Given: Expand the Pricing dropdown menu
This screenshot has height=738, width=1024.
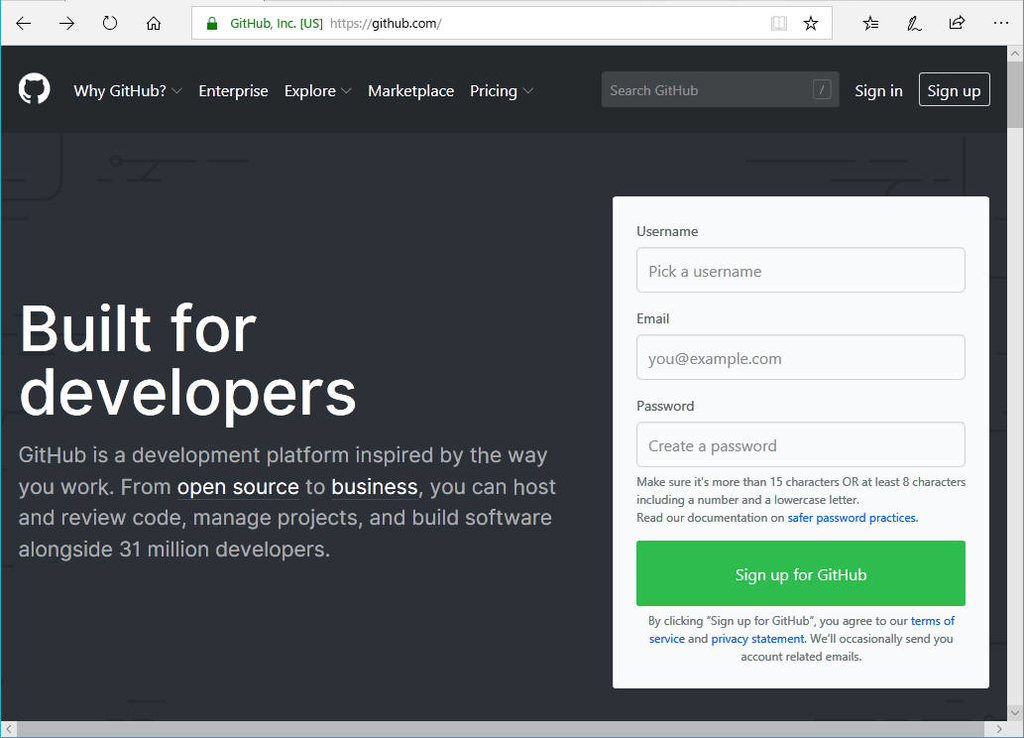Looking at the screenshot, I should pyautogui.click(x=501, y=91).
